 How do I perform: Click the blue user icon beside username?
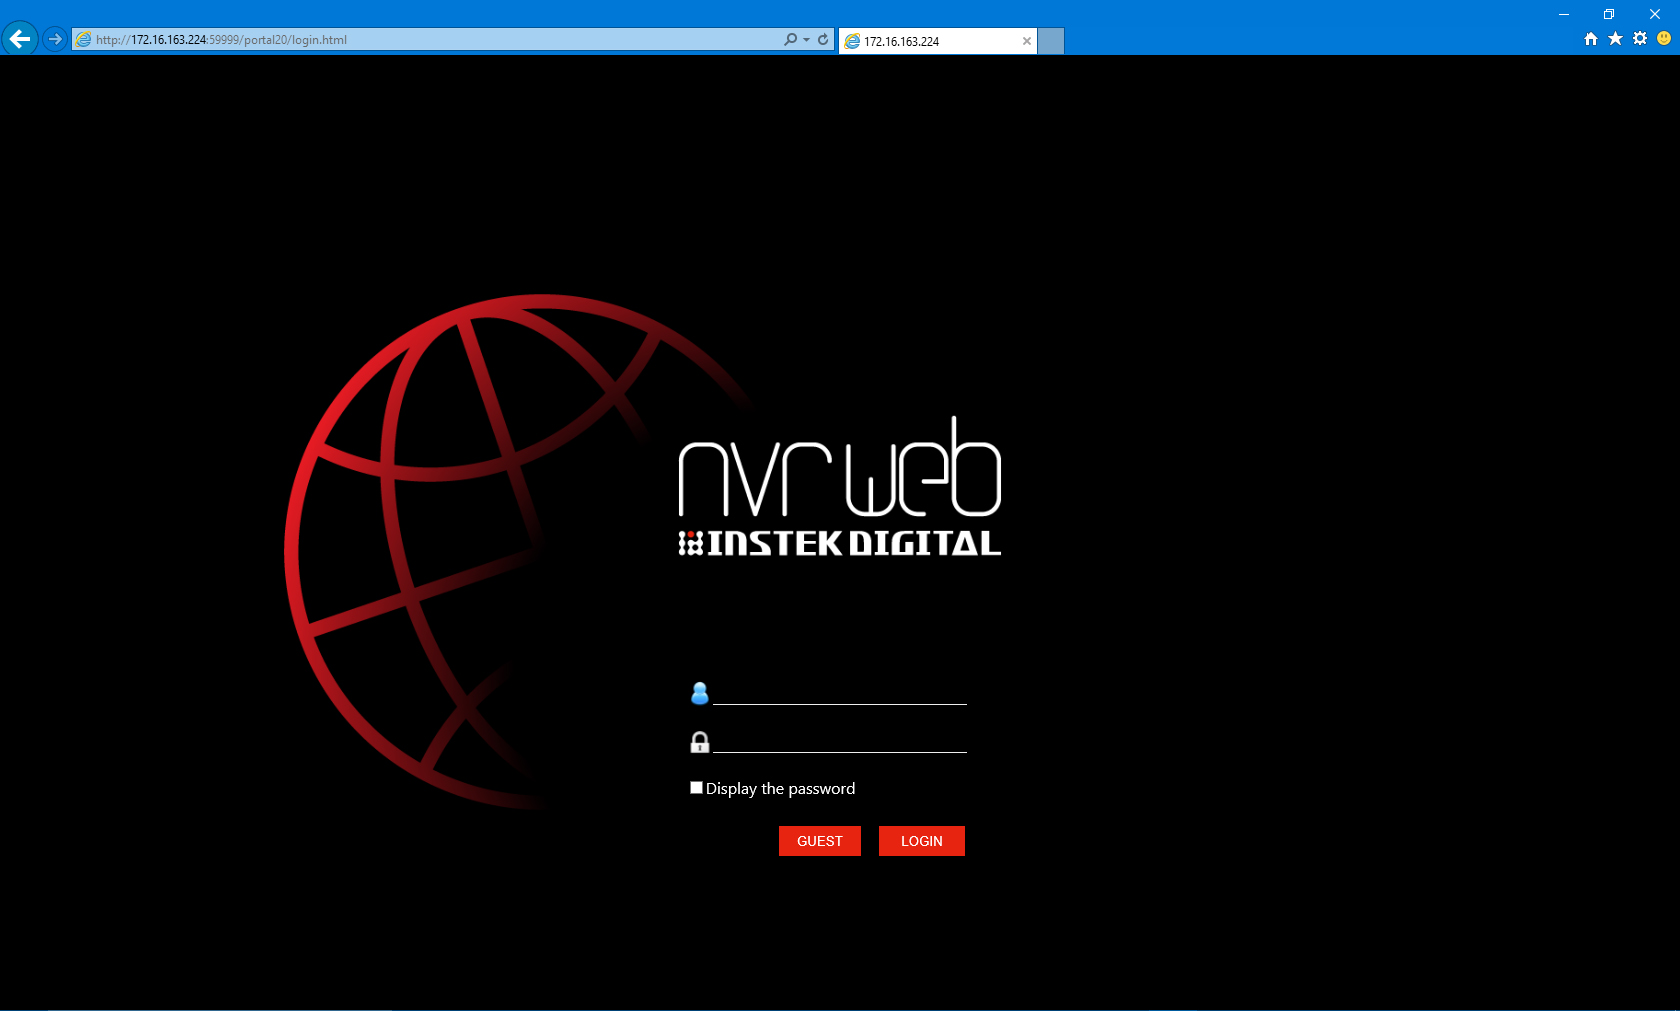700,693
